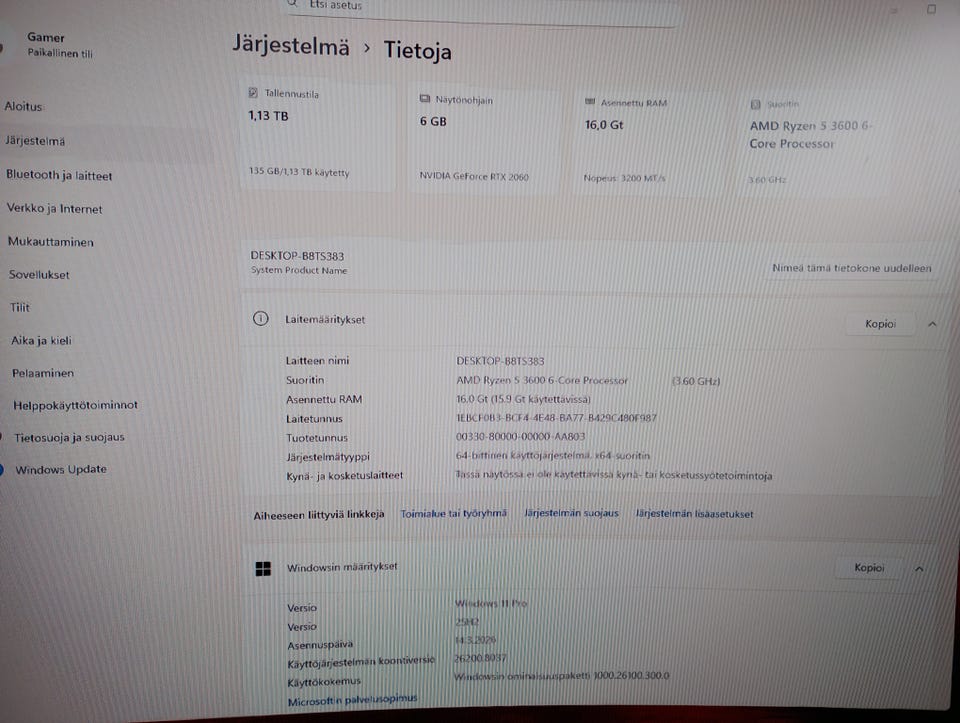Screen dimensions: 960x723
Task: Go to Verkko ja Internet
Action: [54, 209]
